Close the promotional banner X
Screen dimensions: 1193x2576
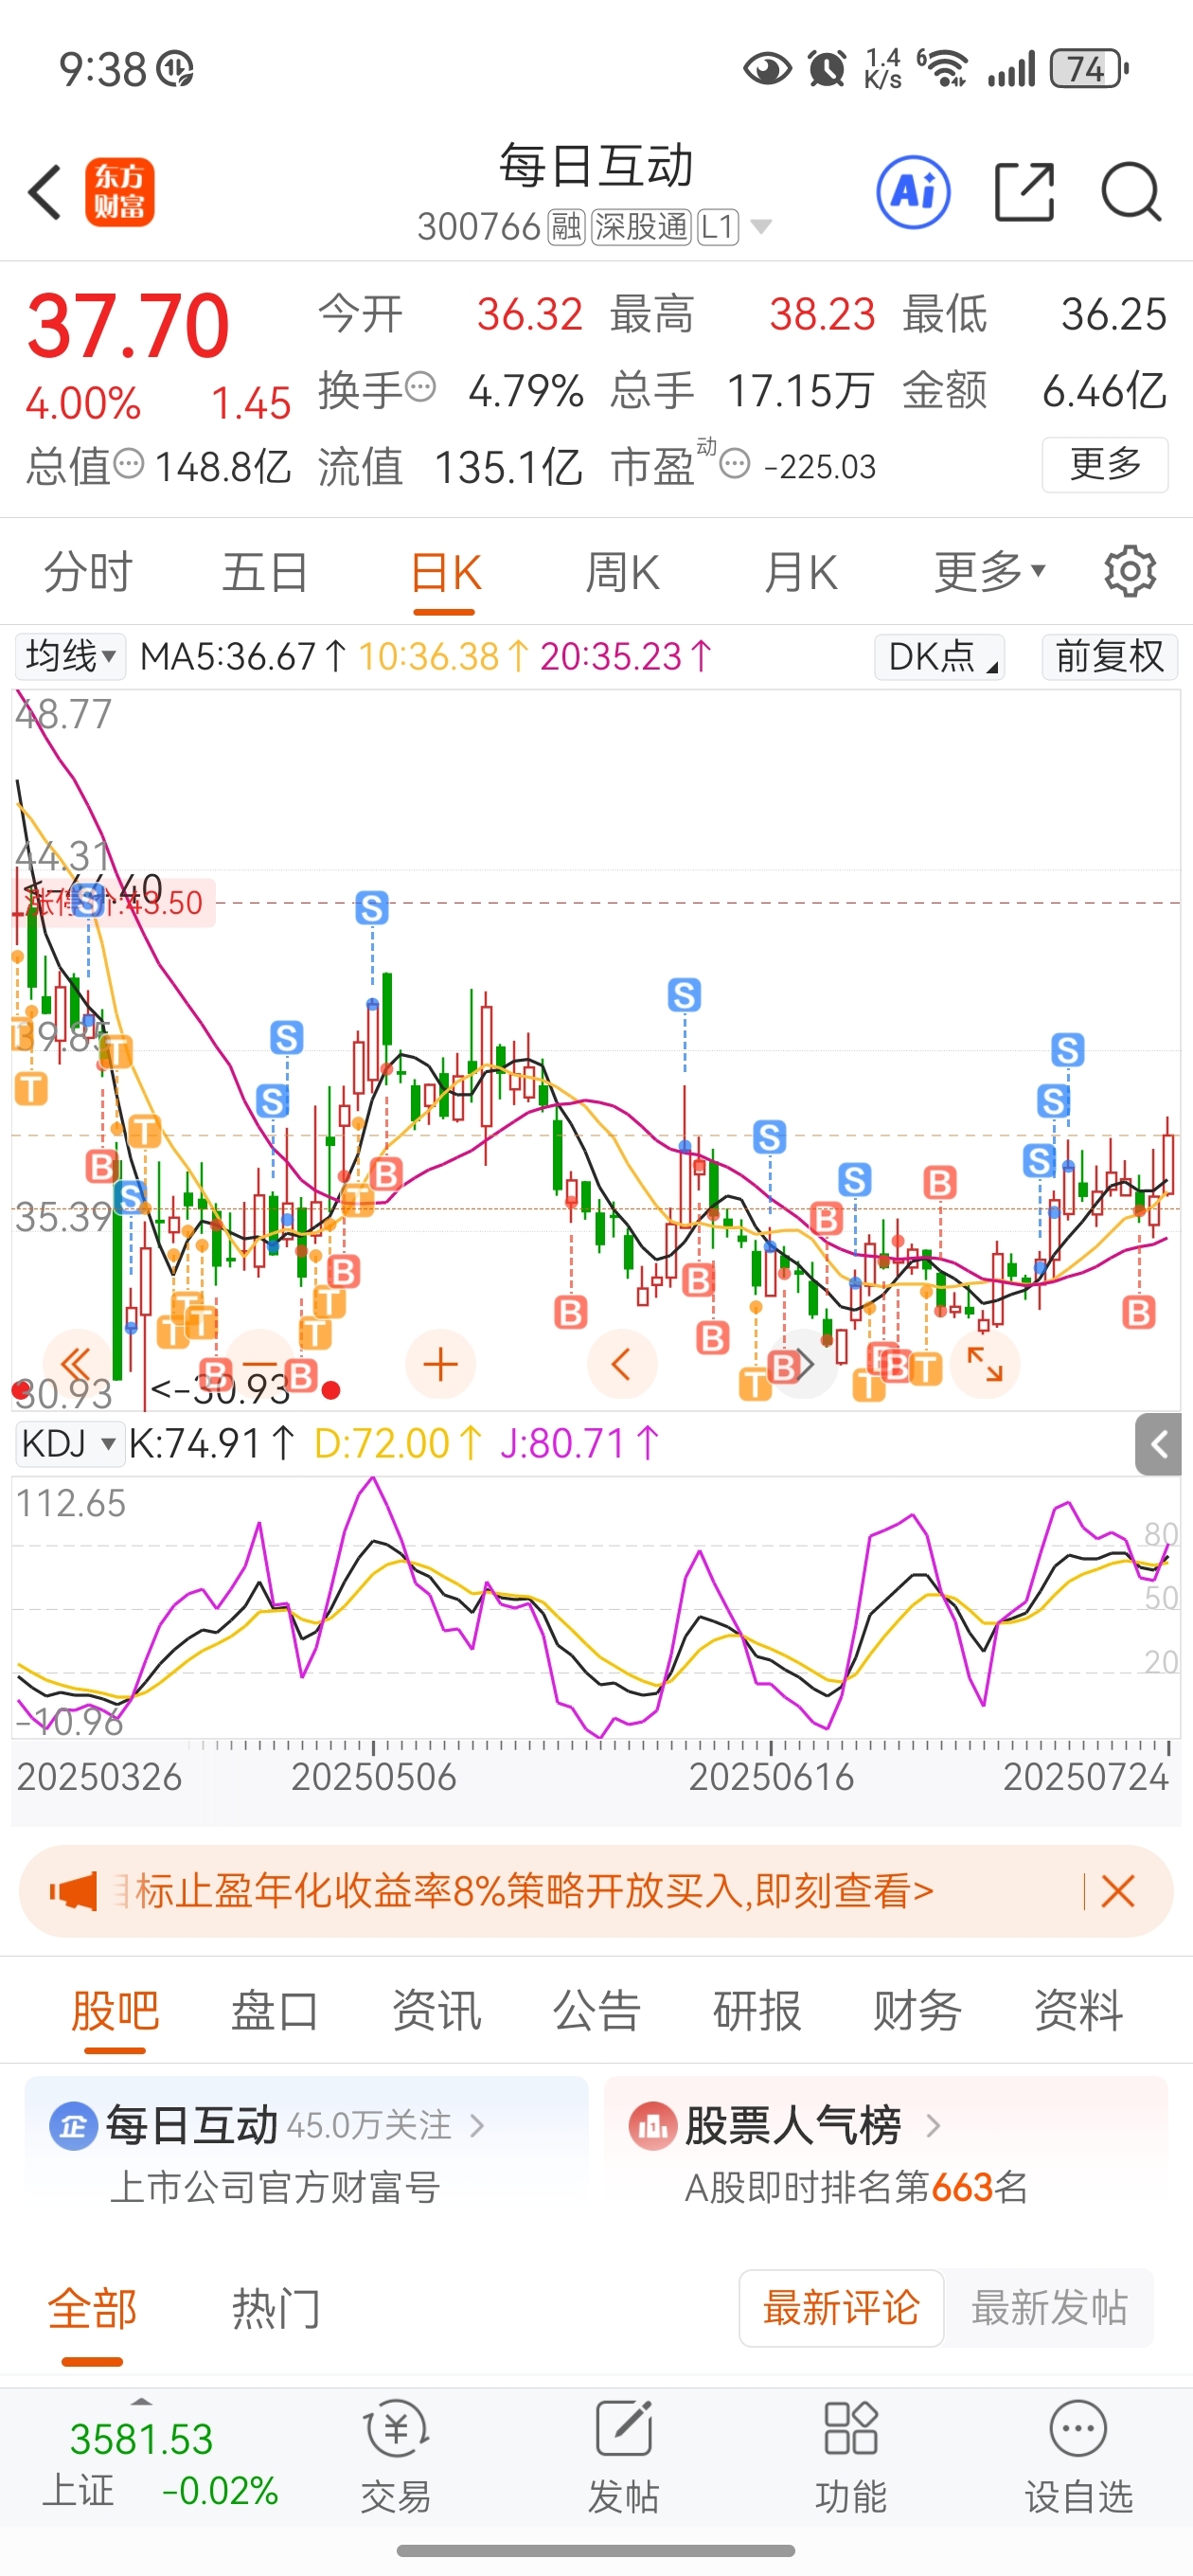[1117, 1891]
